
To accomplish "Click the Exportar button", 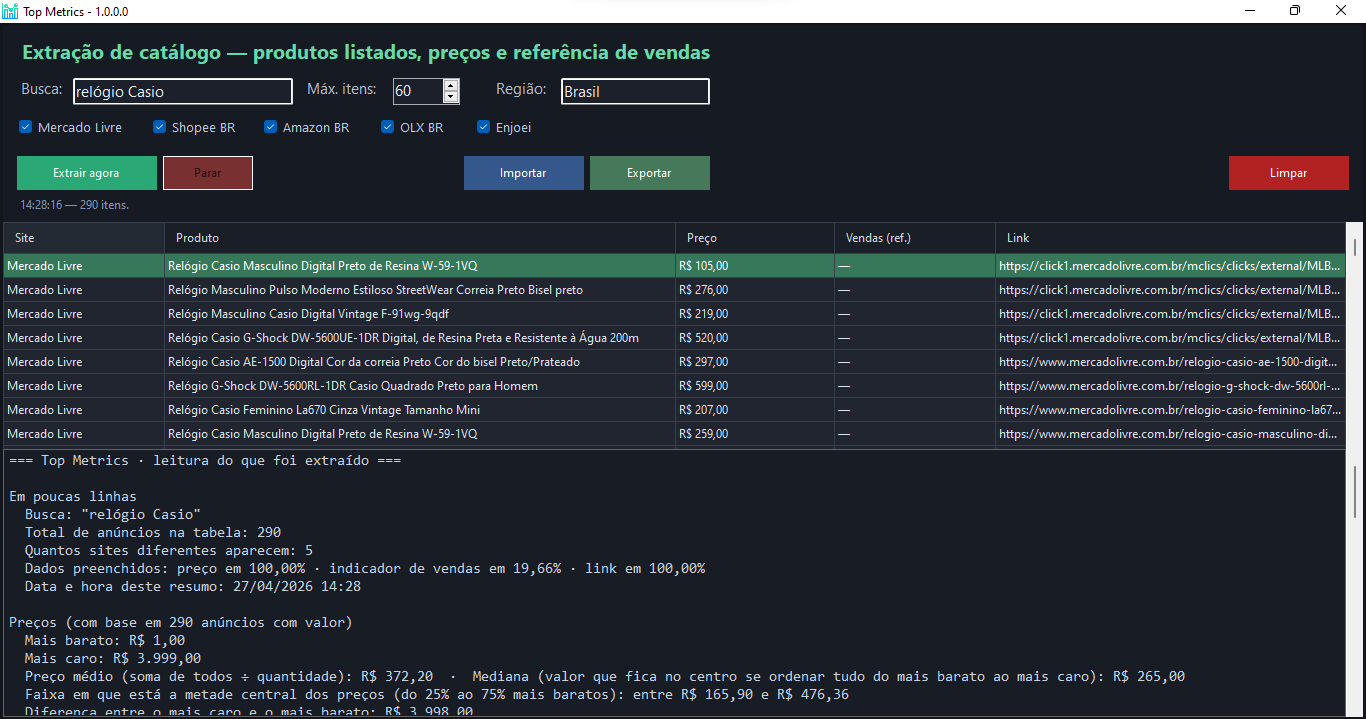I will click(x=649, y=173).
